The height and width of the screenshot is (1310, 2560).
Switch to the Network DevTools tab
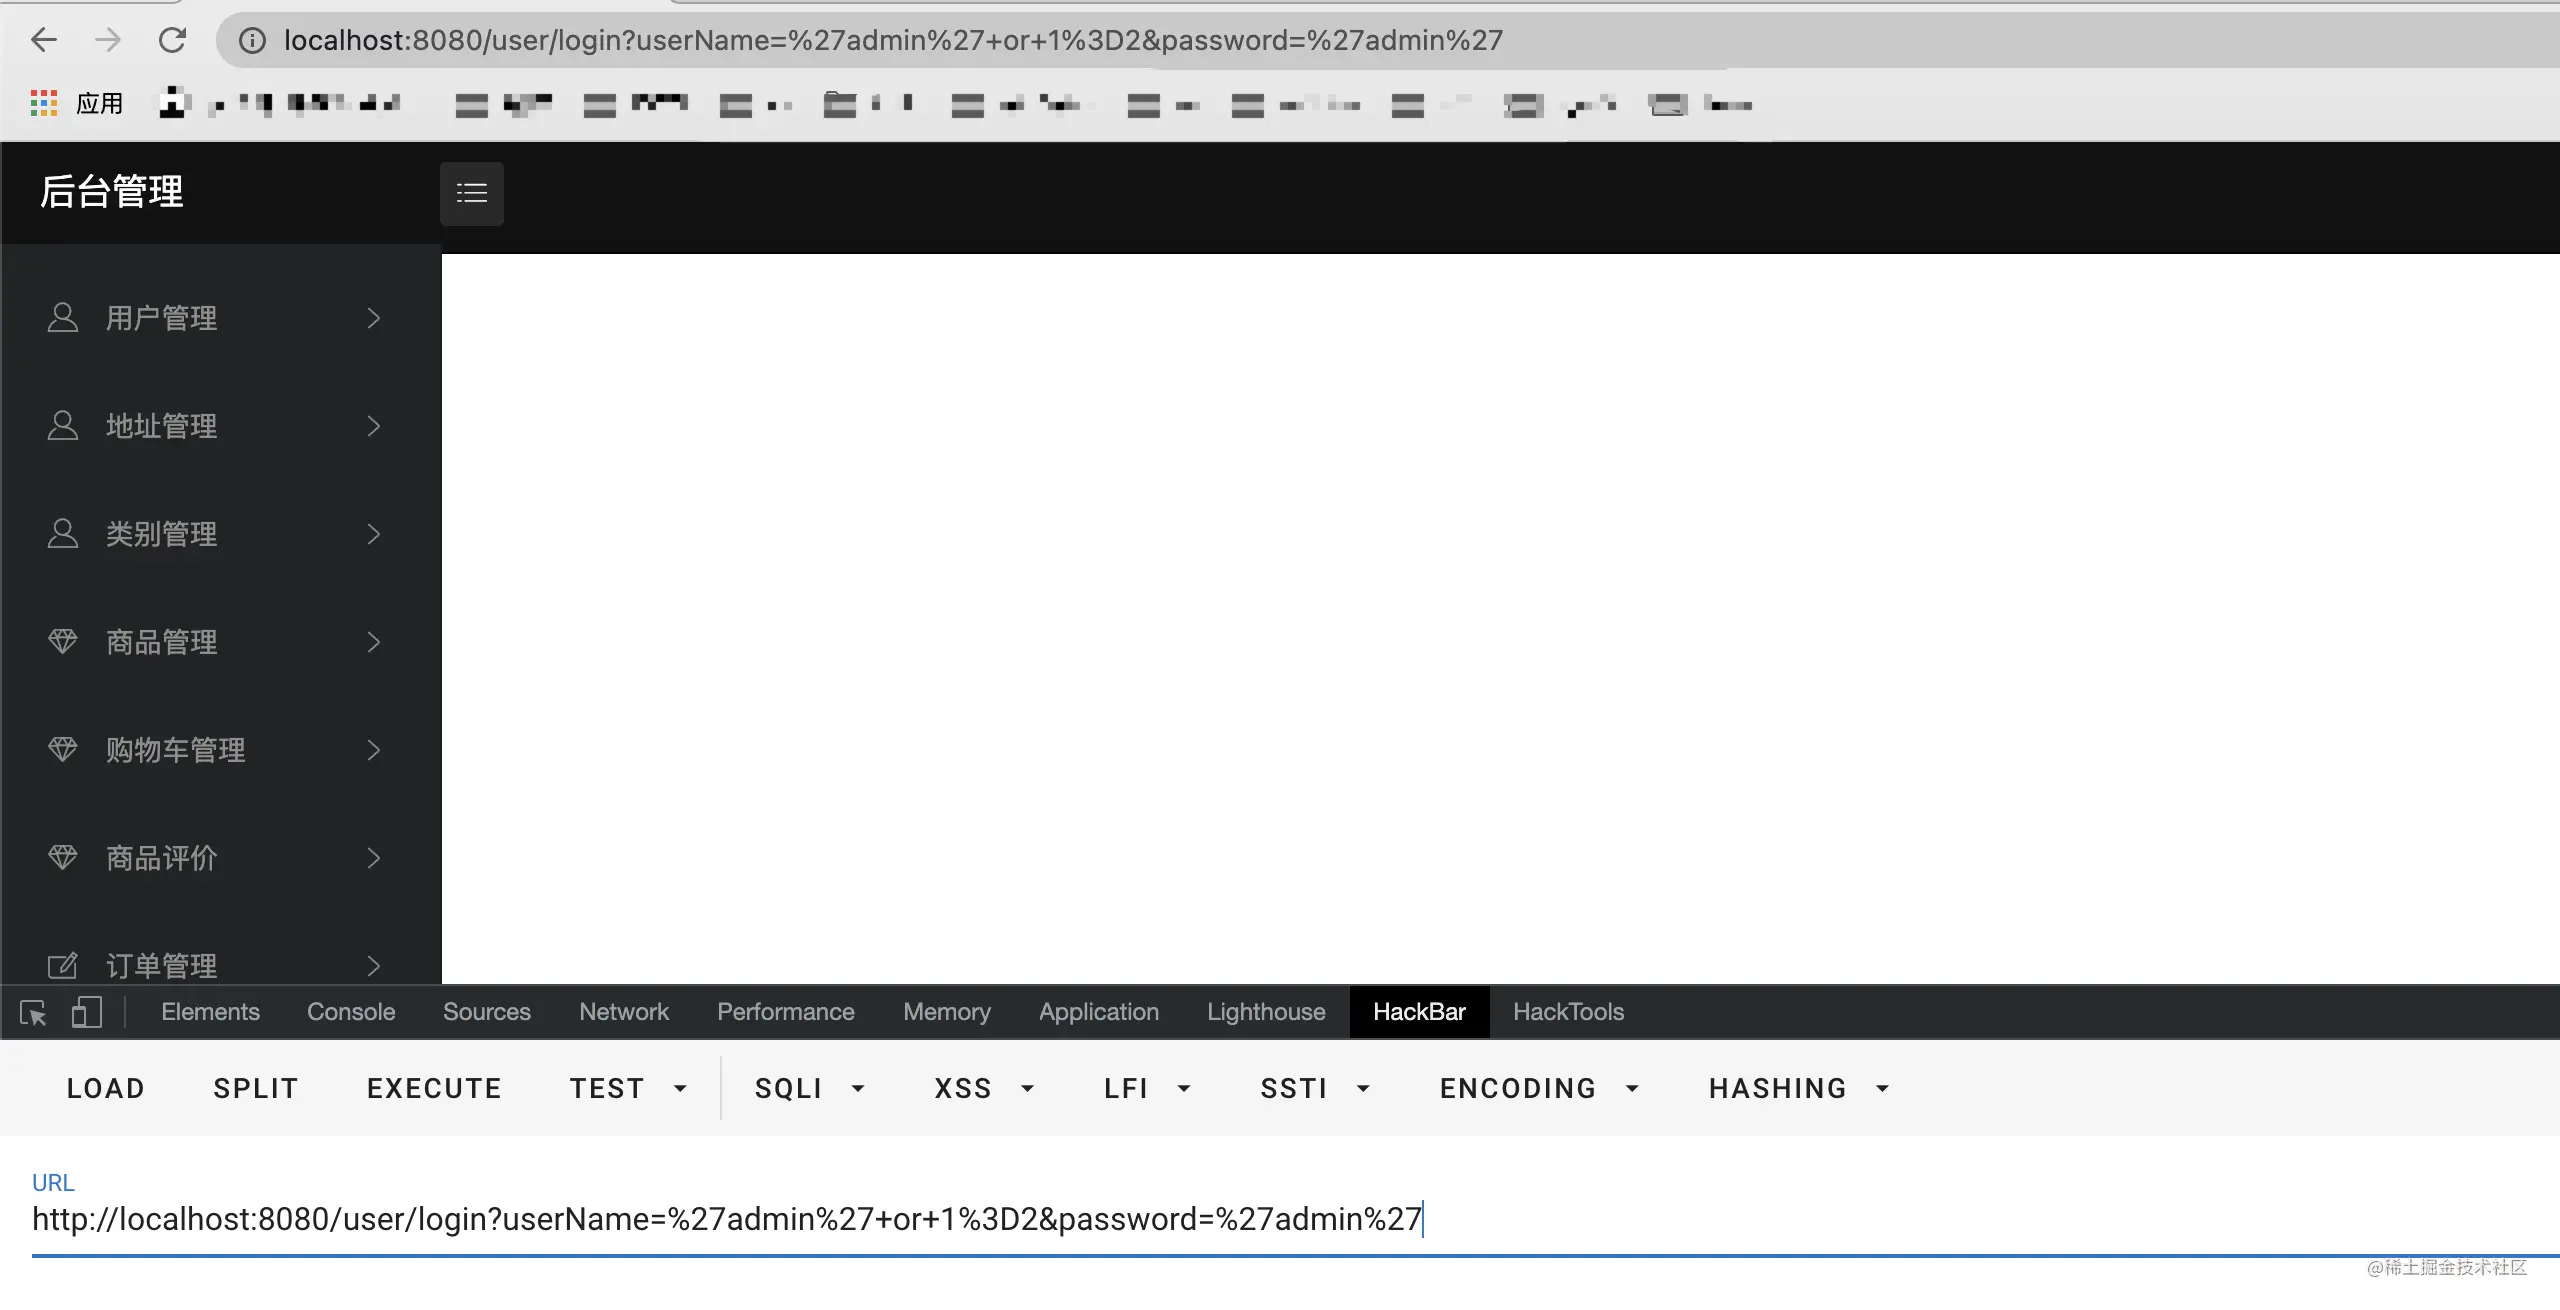624,1012
